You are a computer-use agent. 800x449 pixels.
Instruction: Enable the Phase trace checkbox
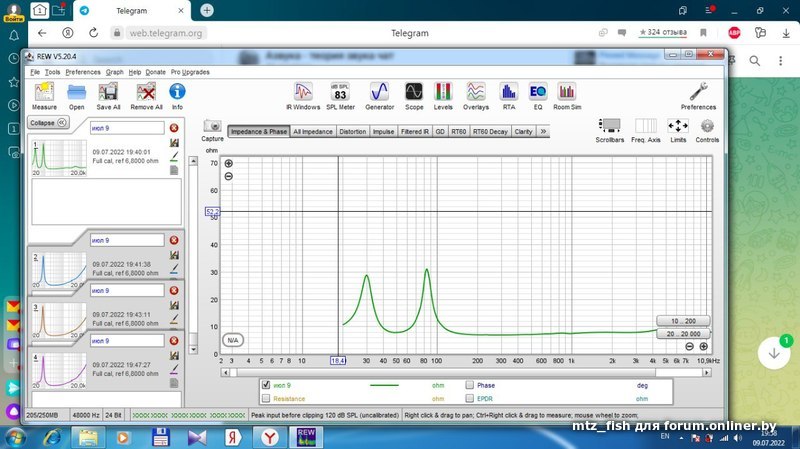tap(469, 385)
